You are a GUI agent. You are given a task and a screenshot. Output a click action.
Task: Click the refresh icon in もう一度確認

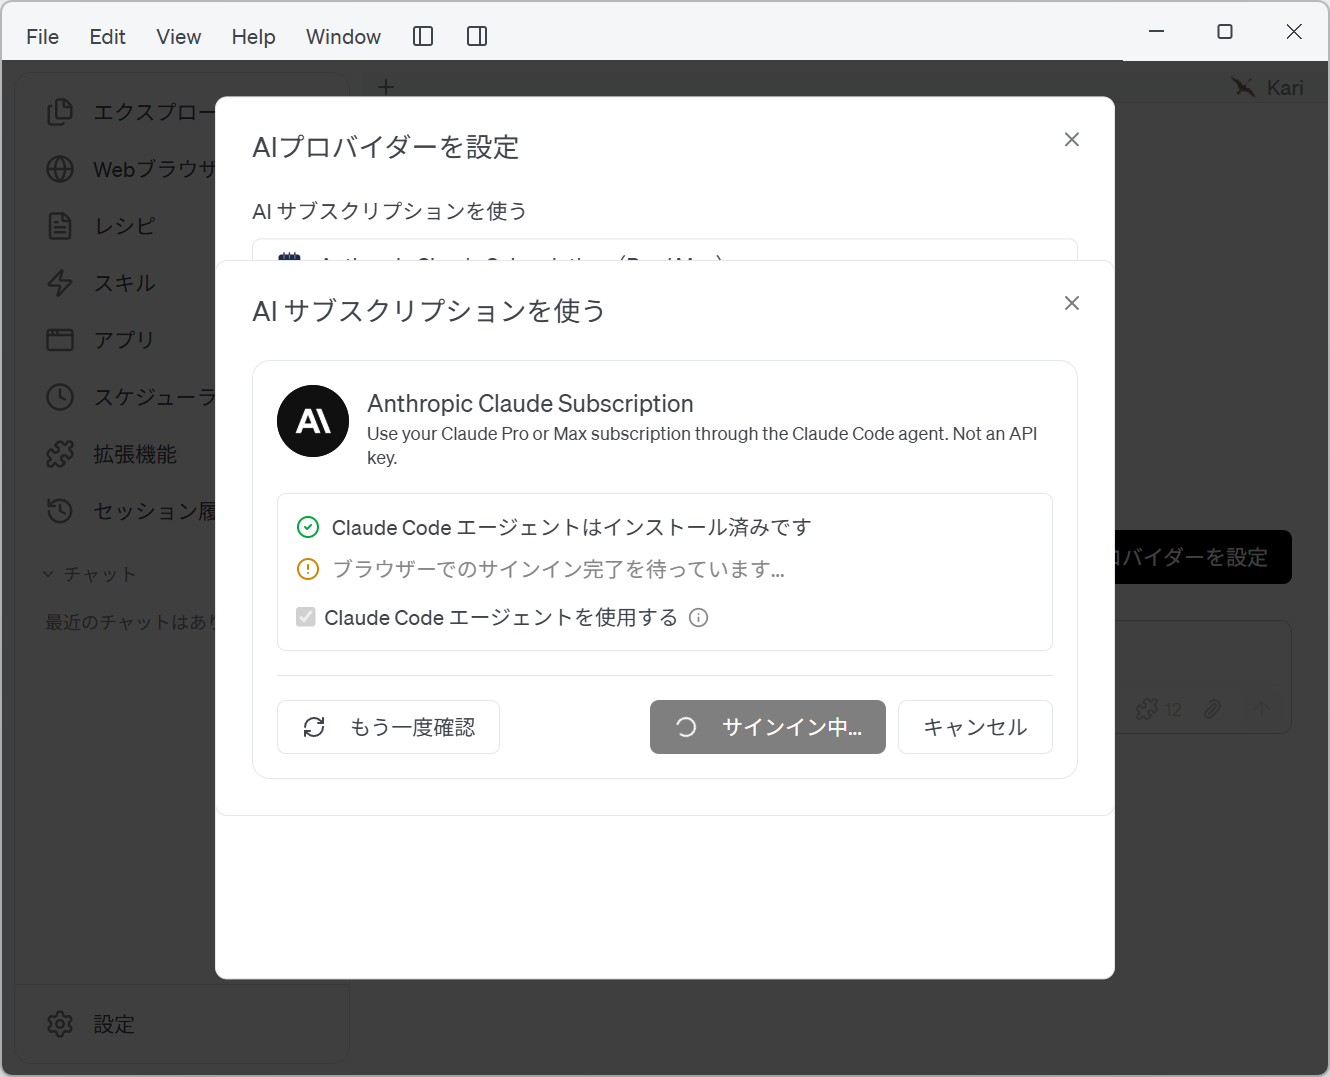pyautogui.click(x=314, y=727)
